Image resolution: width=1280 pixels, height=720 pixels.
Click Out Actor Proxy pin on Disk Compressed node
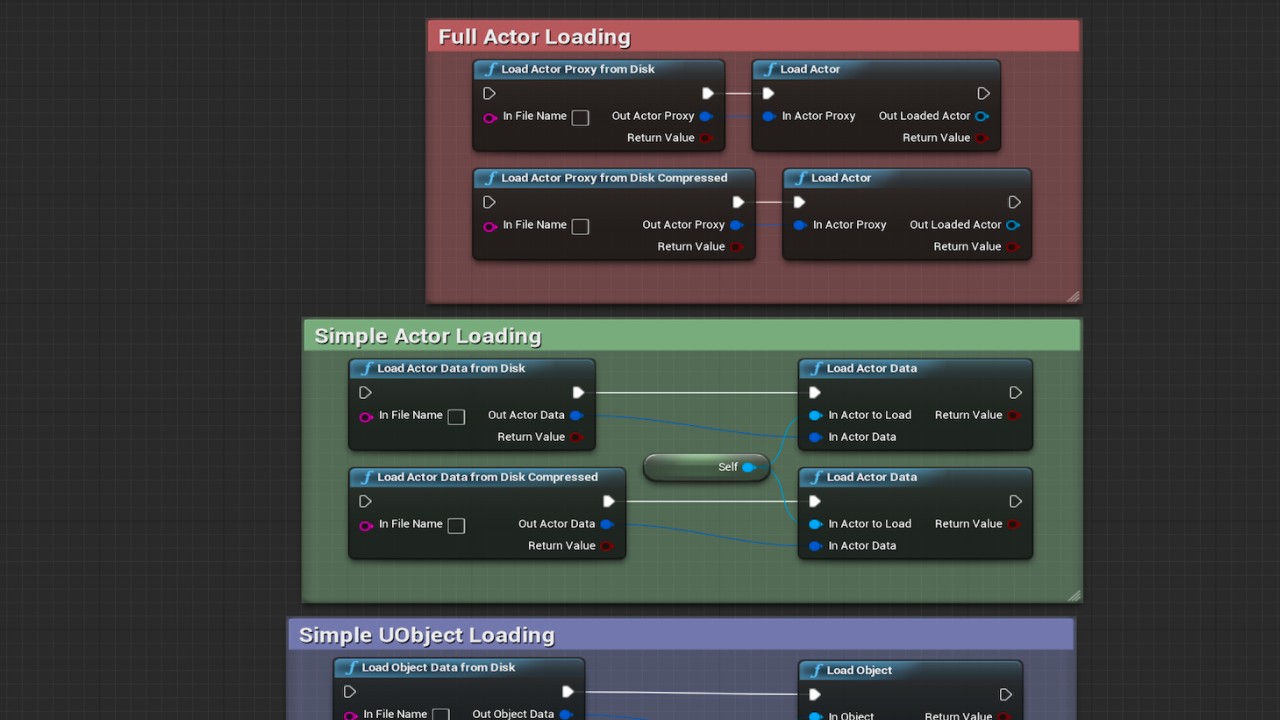(x=737, y=225)
